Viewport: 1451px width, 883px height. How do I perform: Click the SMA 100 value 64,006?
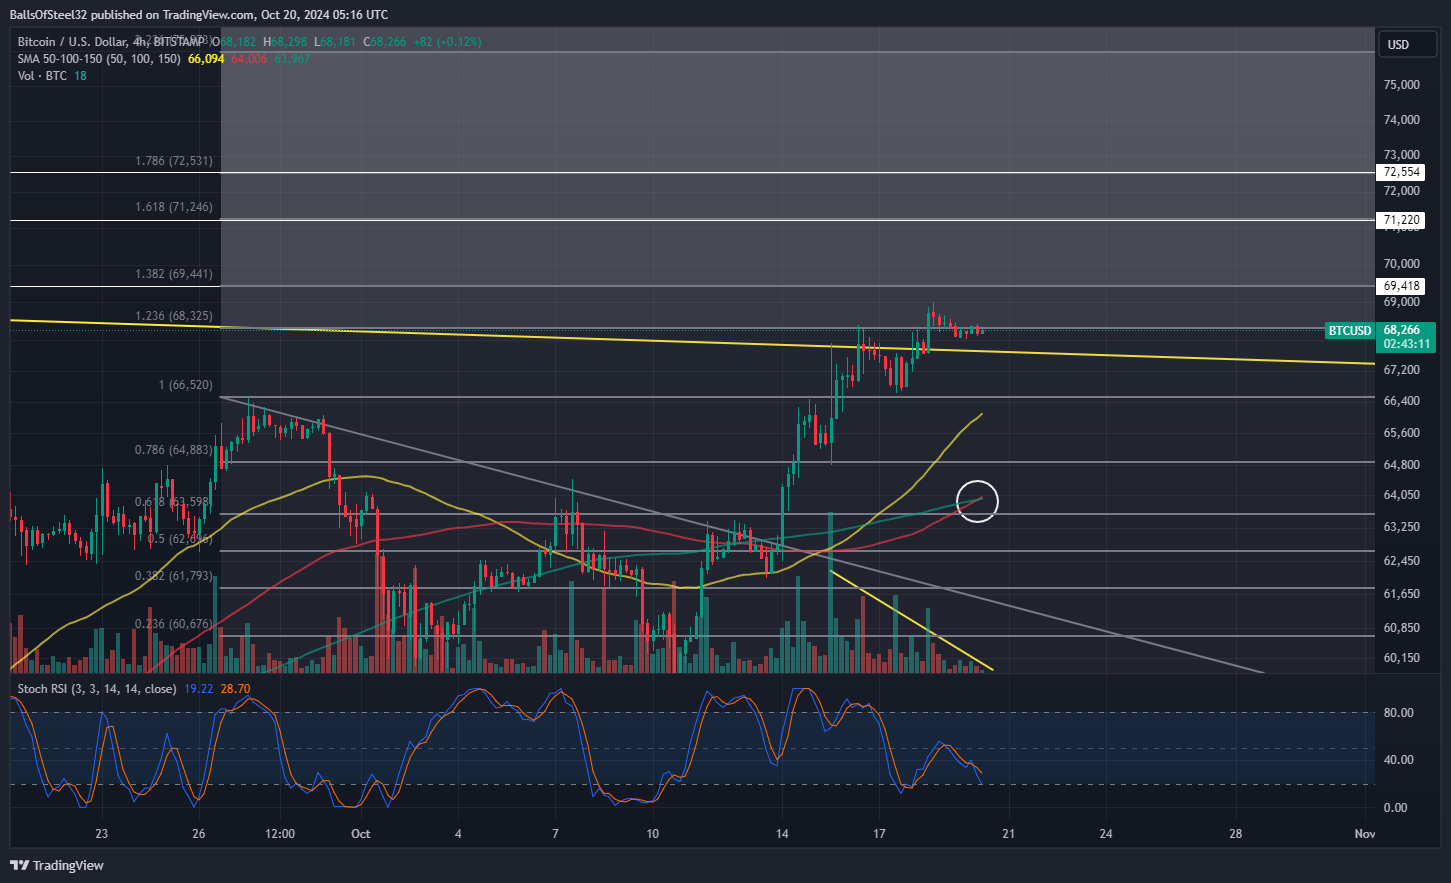[x=249, y=59]
